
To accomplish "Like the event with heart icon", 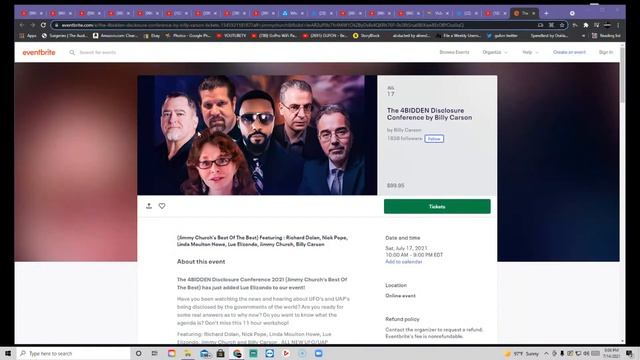I will point(162,206).
